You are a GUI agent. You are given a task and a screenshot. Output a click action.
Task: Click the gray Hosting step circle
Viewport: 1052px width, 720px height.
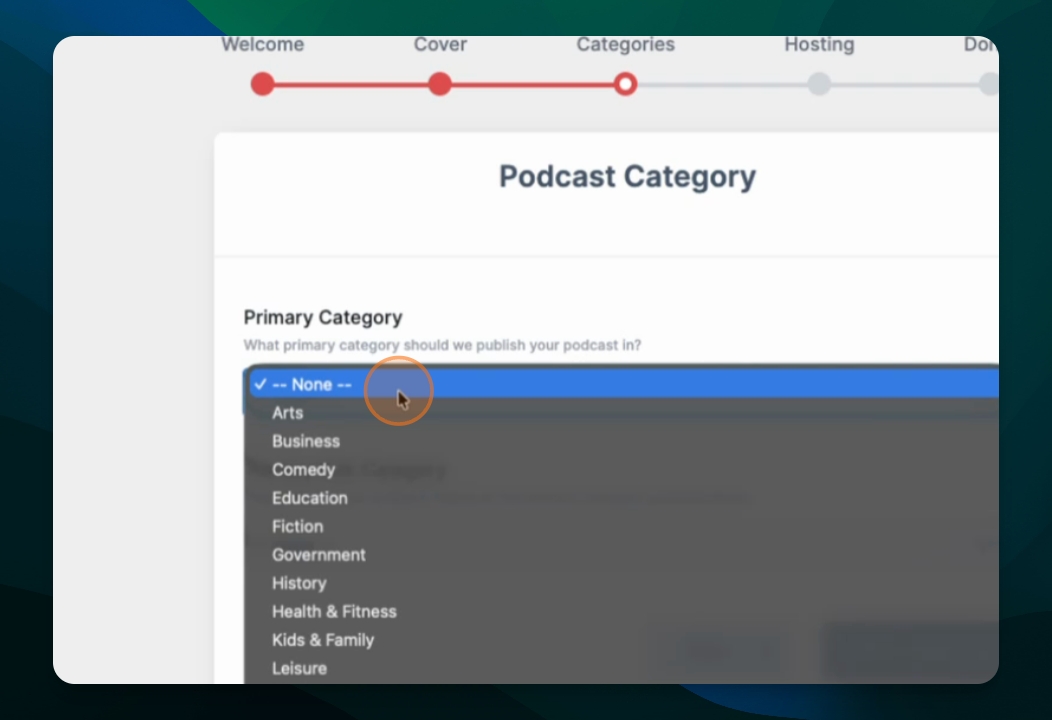pos(819,85)
